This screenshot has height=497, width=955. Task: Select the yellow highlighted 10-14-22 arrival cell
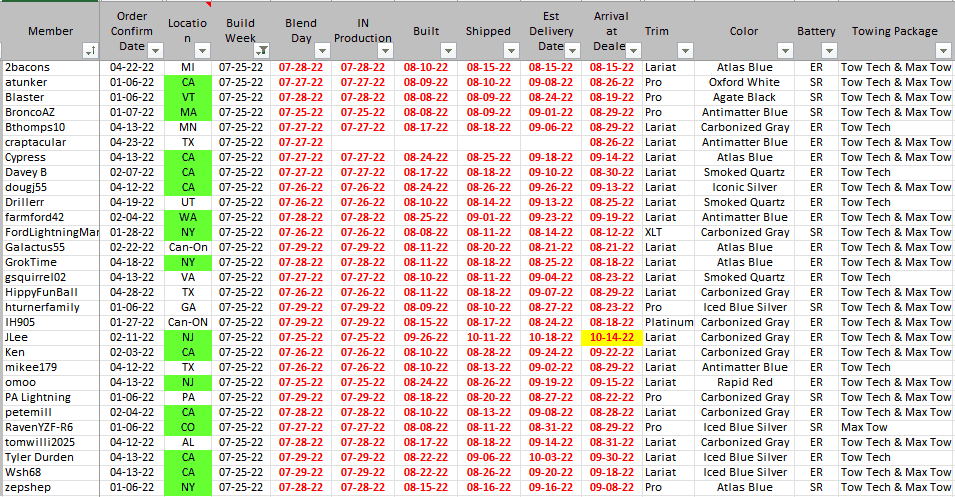point(612,338)
